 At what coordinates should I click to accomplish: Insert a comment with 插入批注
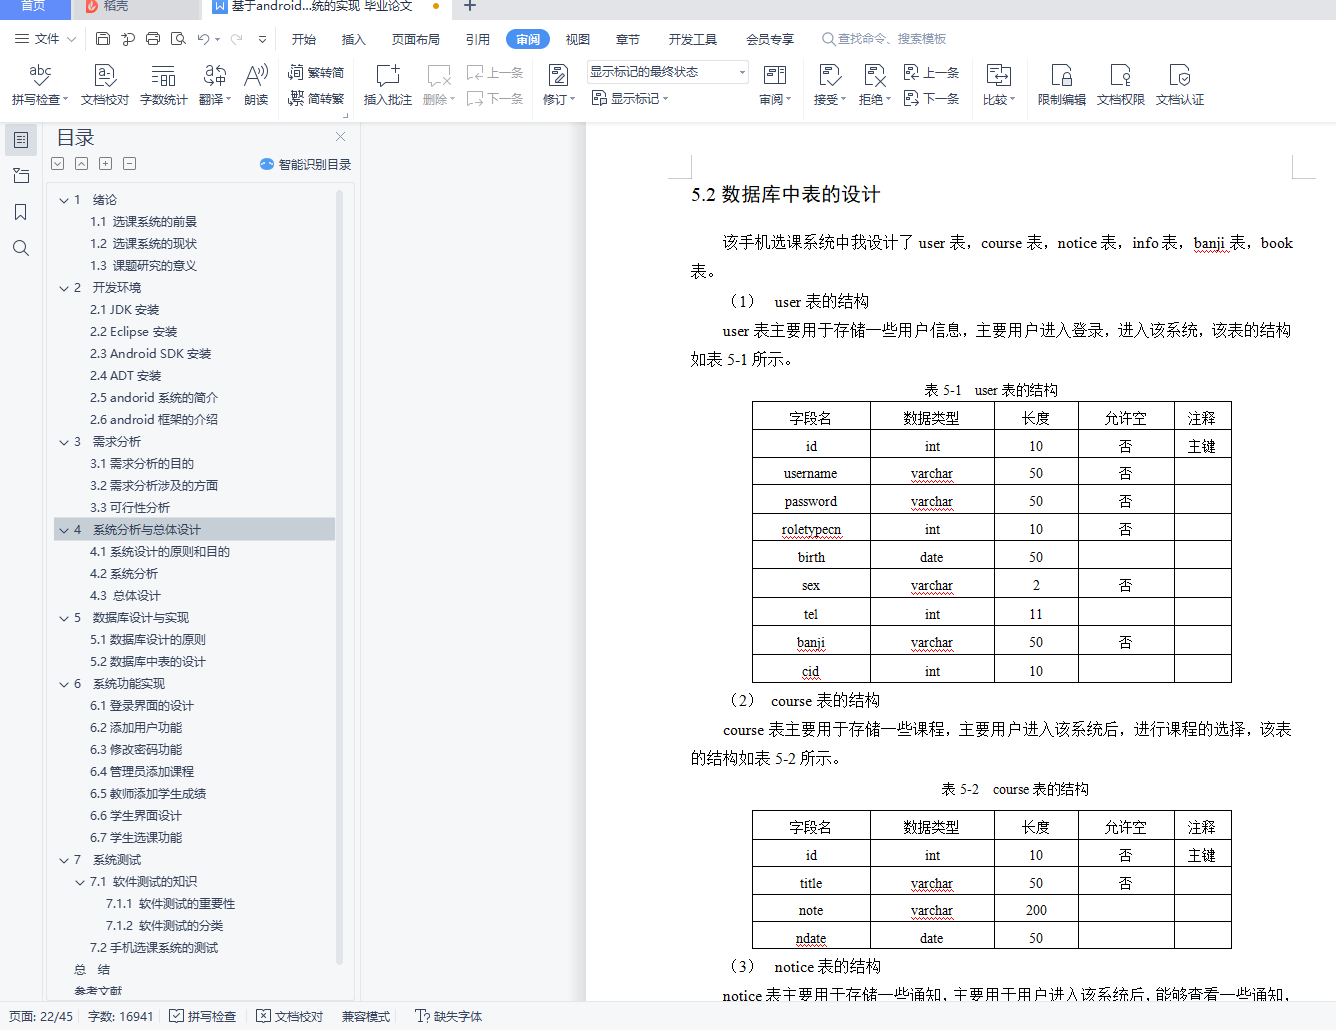387,85
